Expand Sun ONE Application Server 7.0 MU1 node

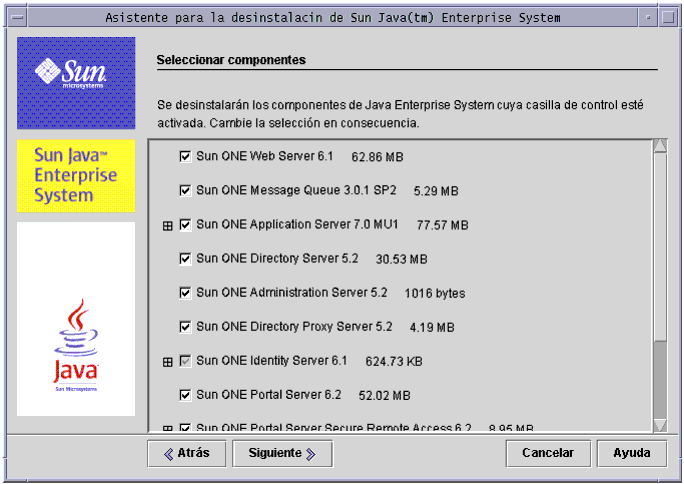168,225
